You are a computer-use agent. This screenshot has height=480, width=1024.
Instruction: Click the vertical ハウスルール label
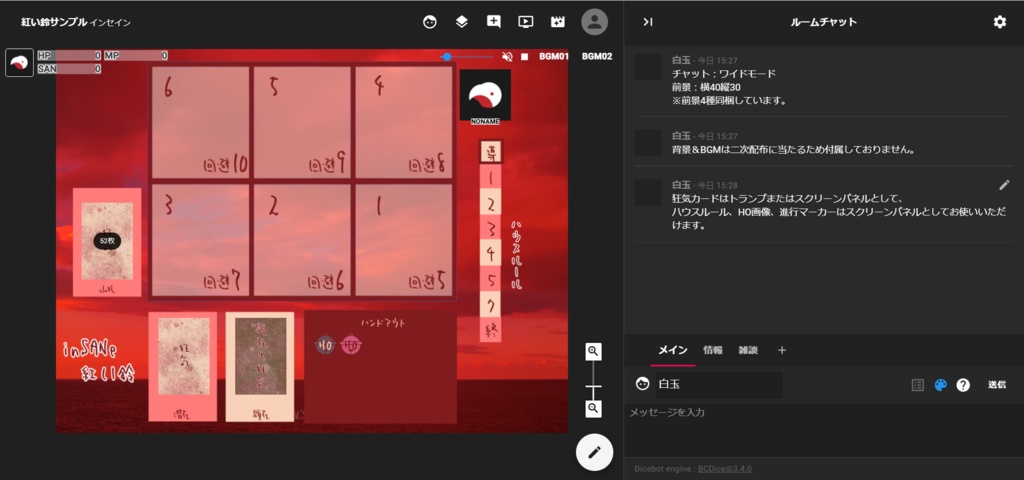pyautogui.click(x=515, y=256)
